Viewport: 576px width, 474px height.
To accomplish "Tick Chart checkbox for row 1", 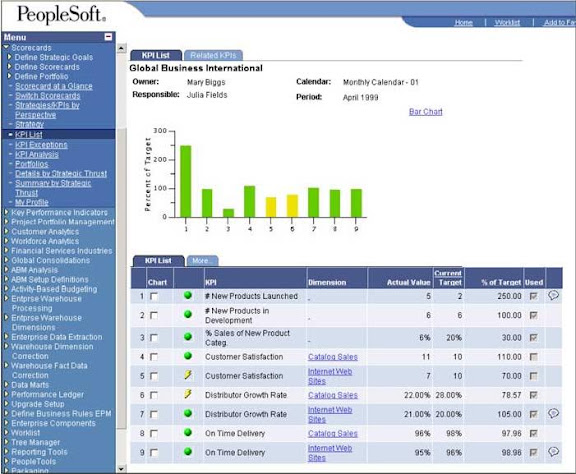I will point(154,297).
